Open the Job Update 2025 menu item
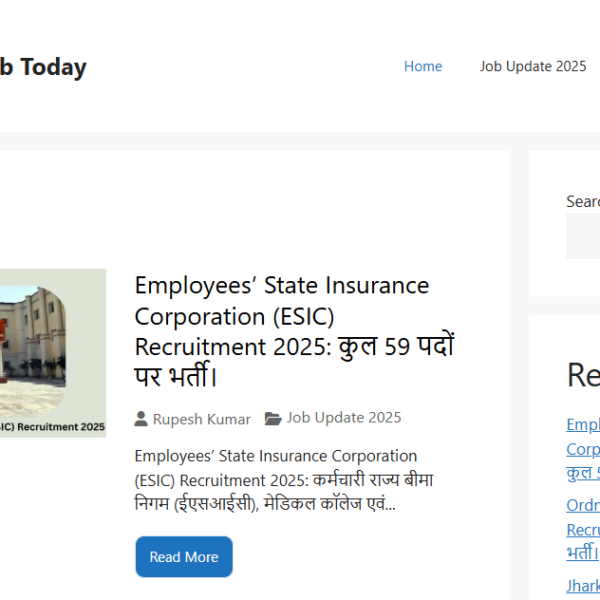The height and width of the screenshot is (600, 600). [x=533, y=66]
